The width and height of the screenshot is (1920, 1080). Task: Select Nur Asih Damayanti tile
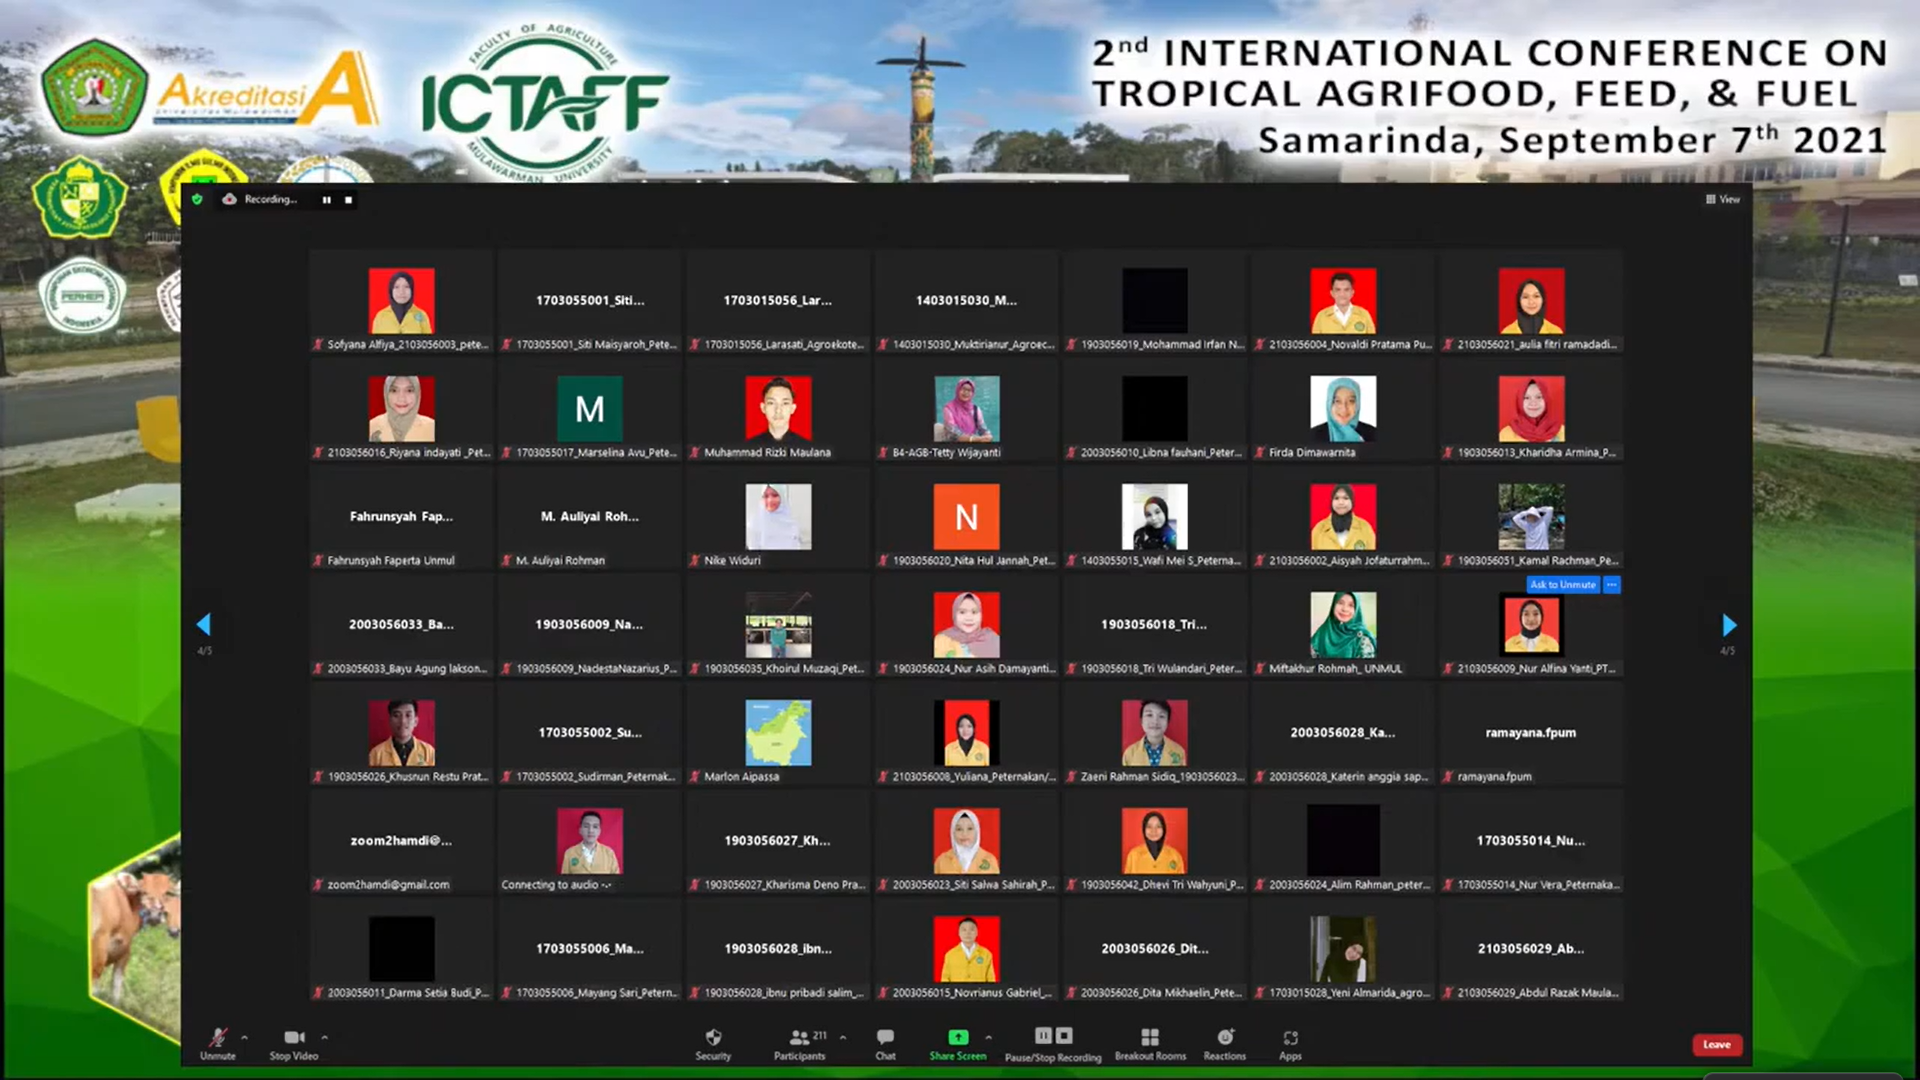(966, 625)
